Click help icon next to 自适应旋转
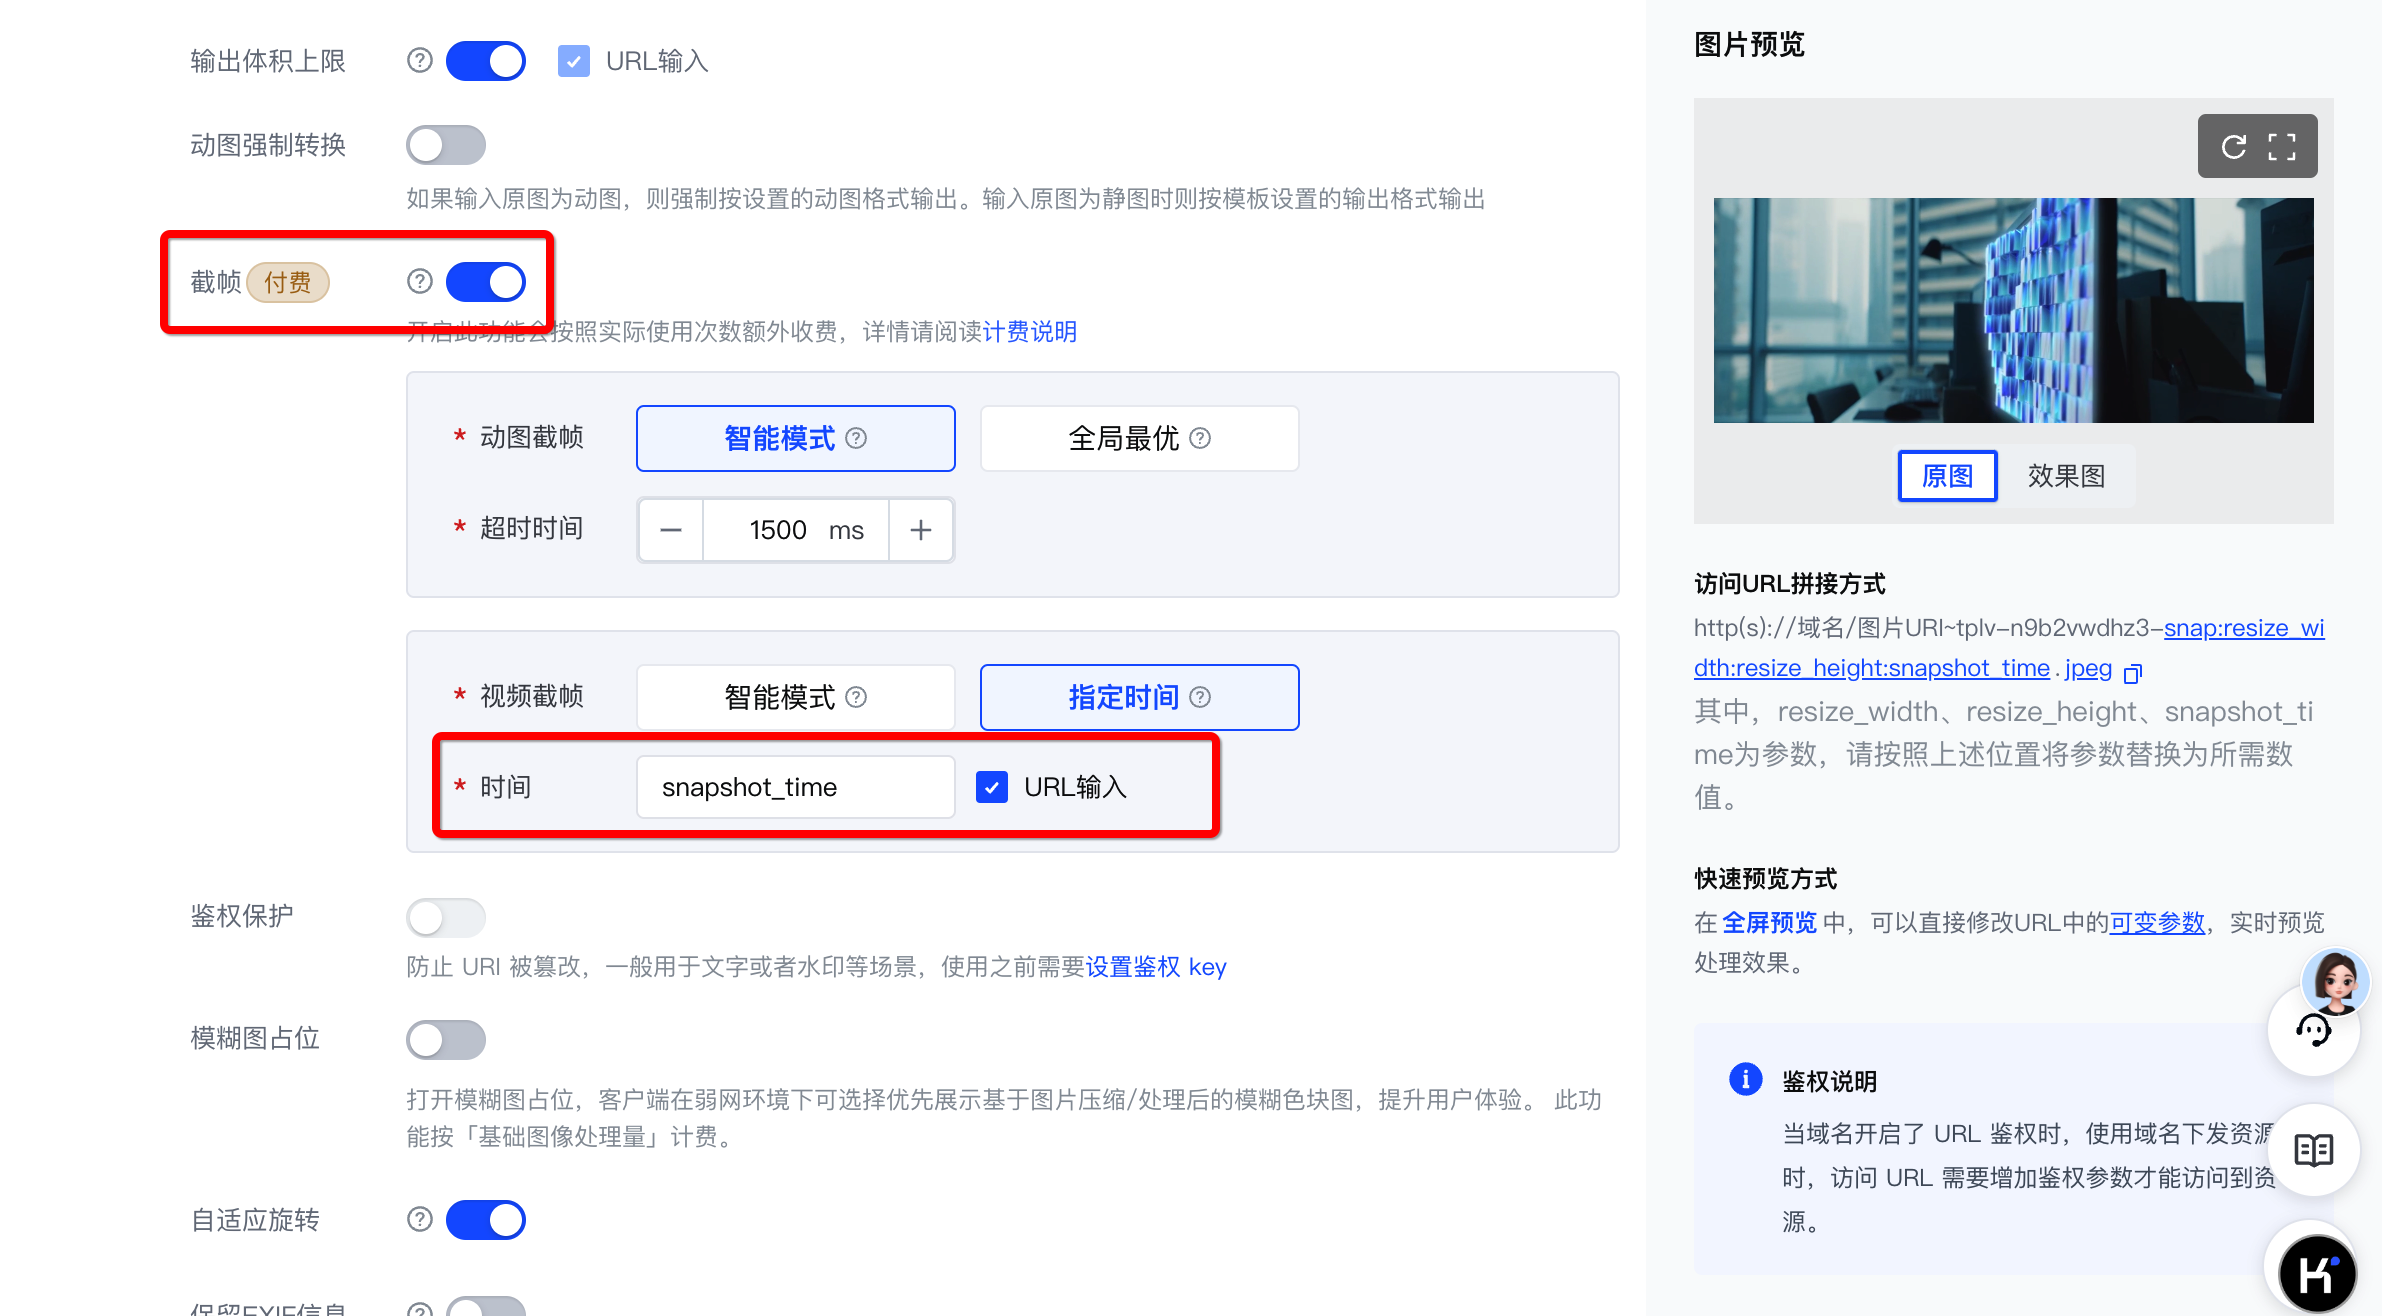Image resolution: width=2382 pixels, height=1316 pixels. point(420,1219)
